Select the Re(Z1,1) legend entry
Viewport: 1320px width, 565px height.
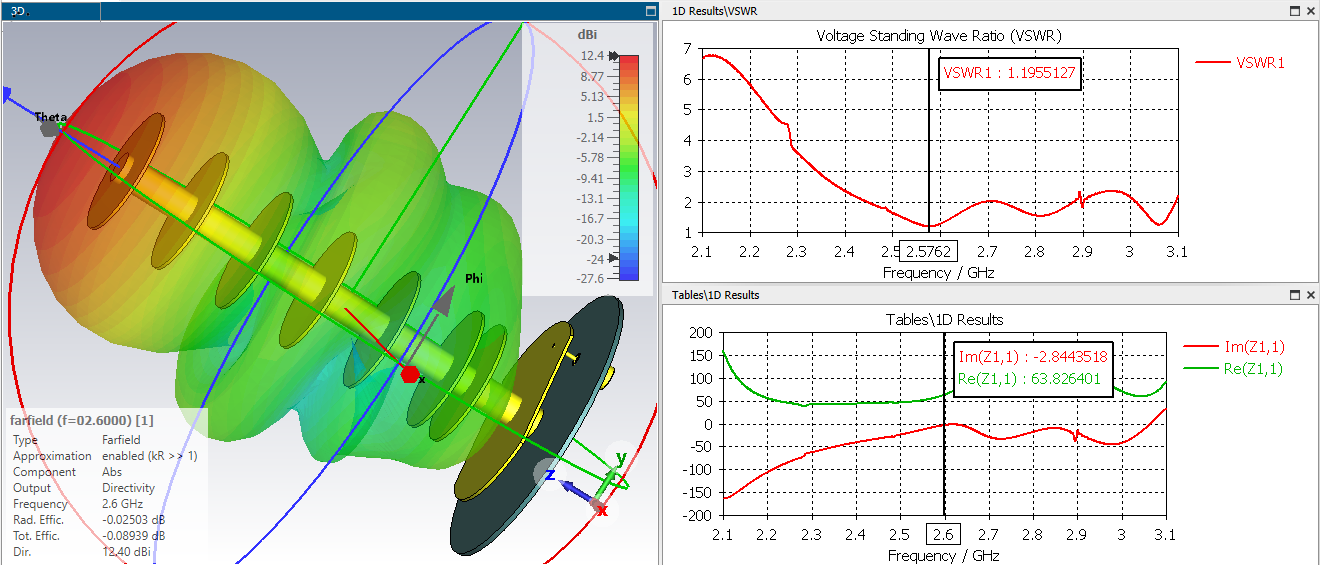click(1234, 369)
